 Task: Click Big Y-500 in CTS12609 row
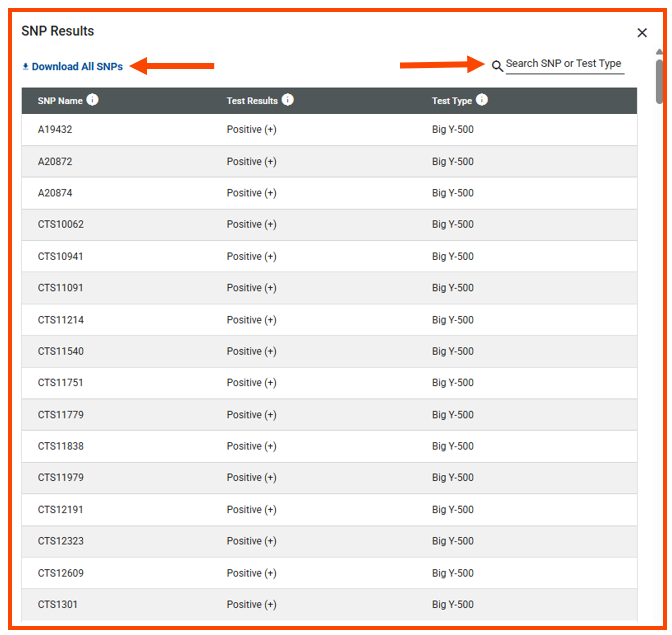(453, 573)
